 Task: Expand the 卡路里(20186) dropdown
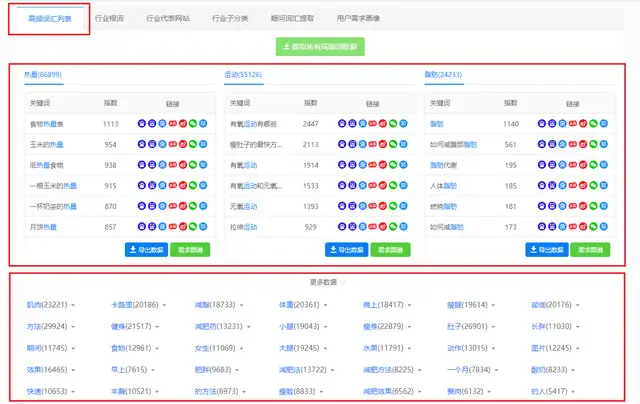click(164, 305)
